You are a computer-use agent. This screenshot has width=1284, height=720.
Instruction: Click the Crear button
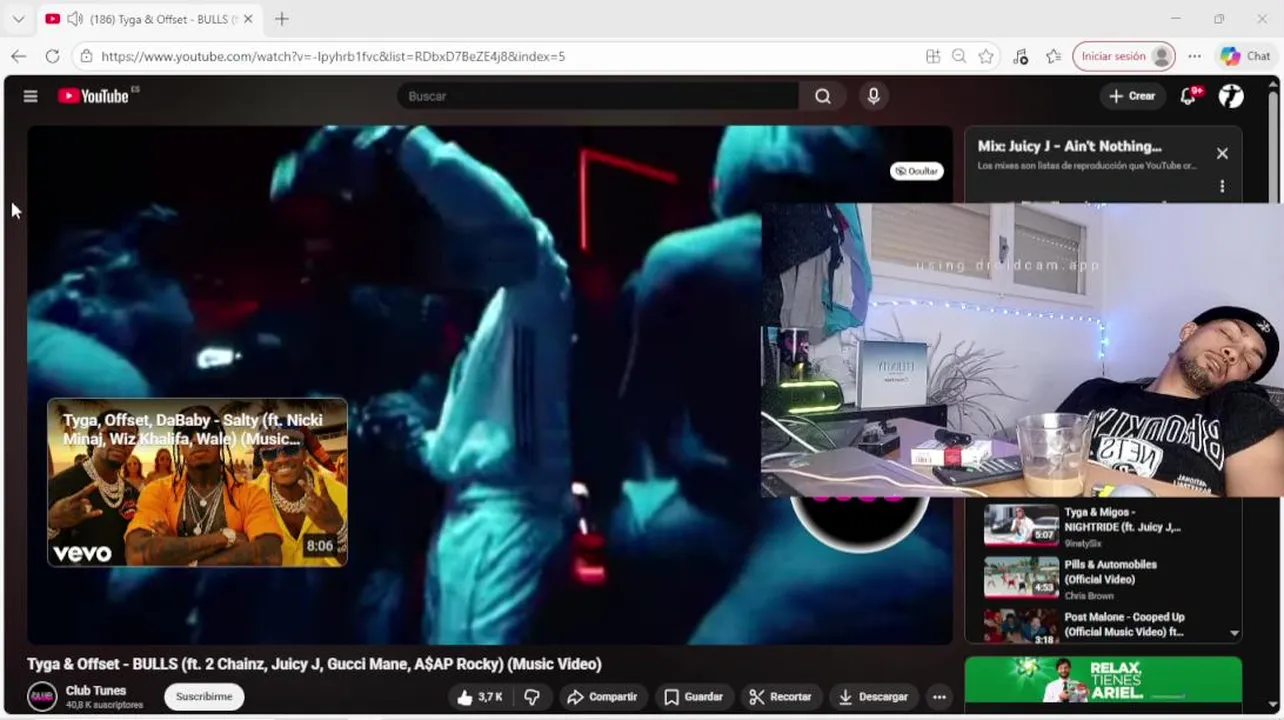point(1132,96)
